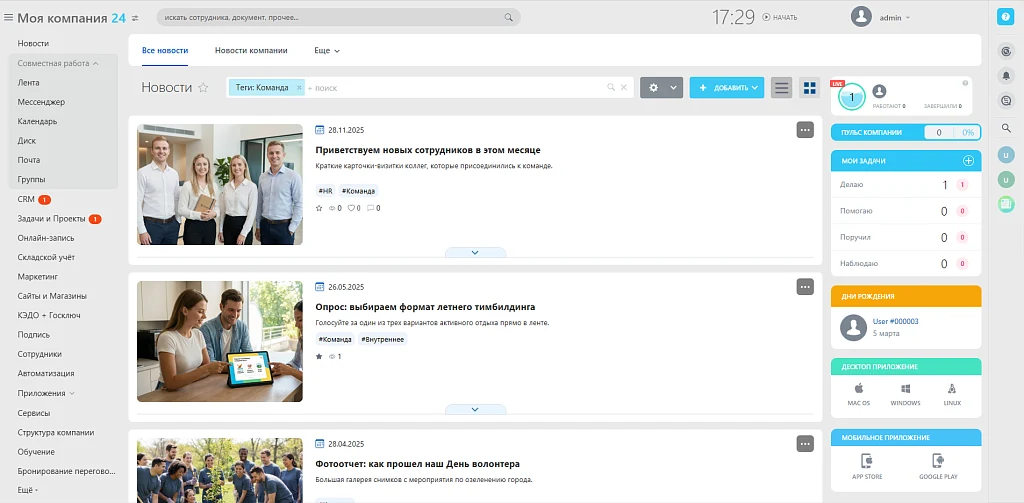
Task: Open Задачи и Проекты in the left menu
Action: 52,219
